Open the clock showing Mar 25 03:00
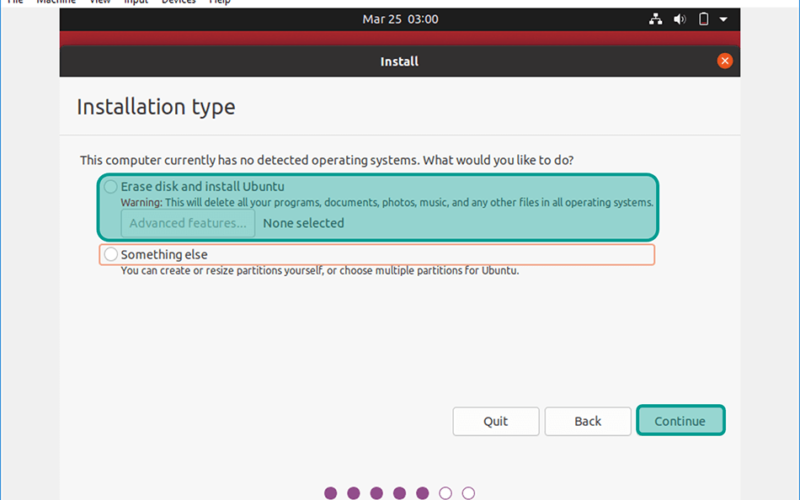The image size is (800, 500). [401, 19]
